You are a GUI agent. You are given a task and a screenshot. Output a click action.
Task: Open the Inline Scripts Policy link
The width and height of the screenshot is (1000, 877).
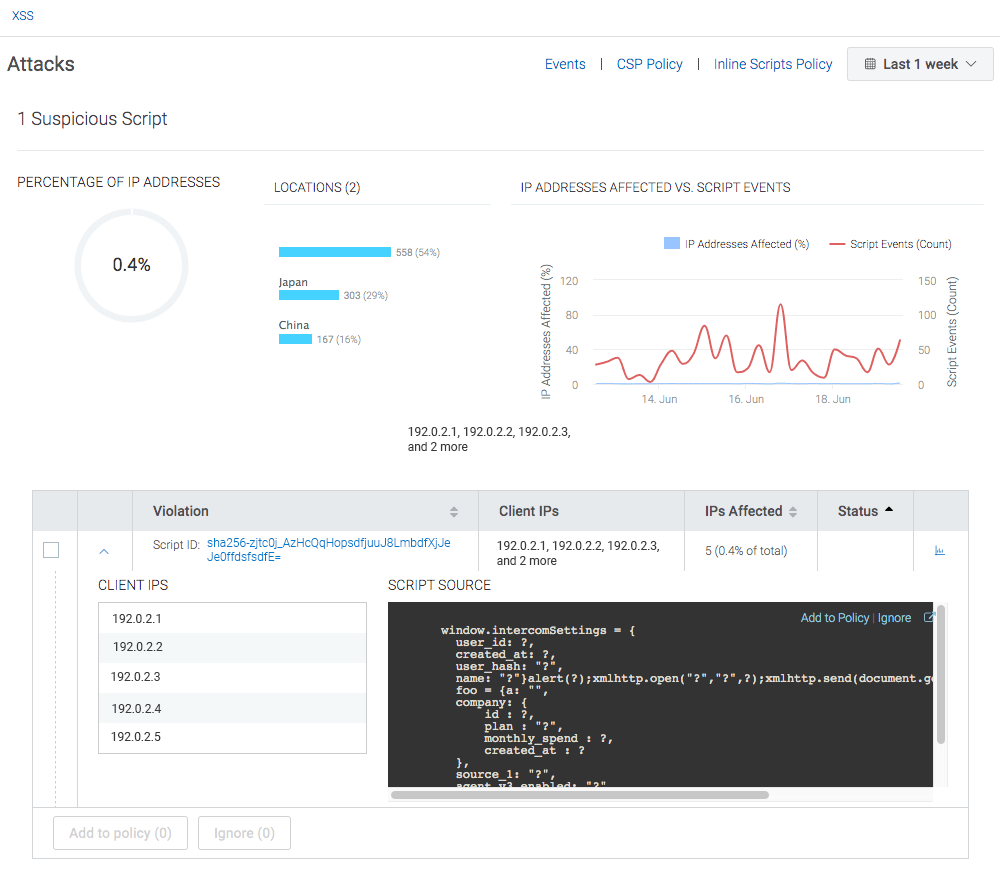click(773, 64)
